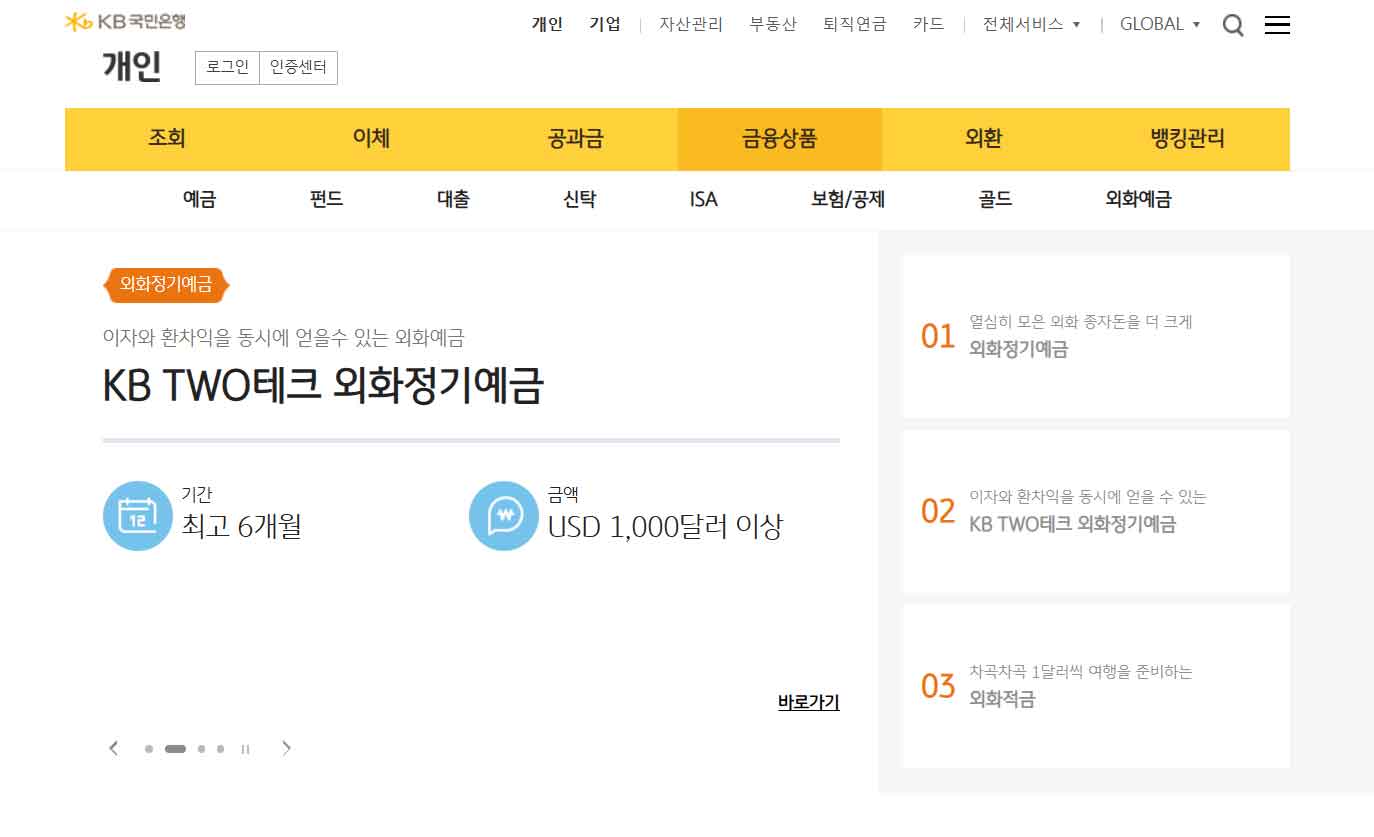Open card 01 외화정기예금

[1095, 336]
